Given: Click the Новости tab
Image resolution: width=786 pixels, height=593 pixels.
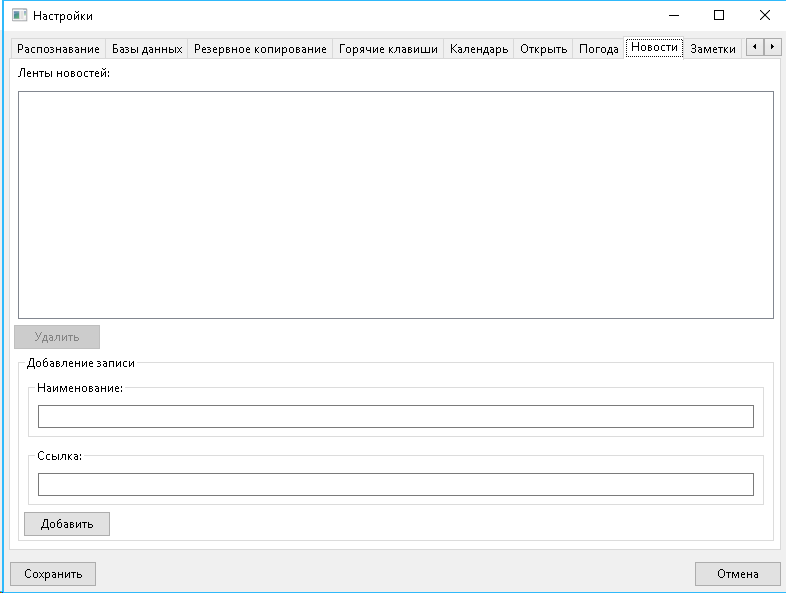Looking at the screenshot, I should (x=654, y=48).
